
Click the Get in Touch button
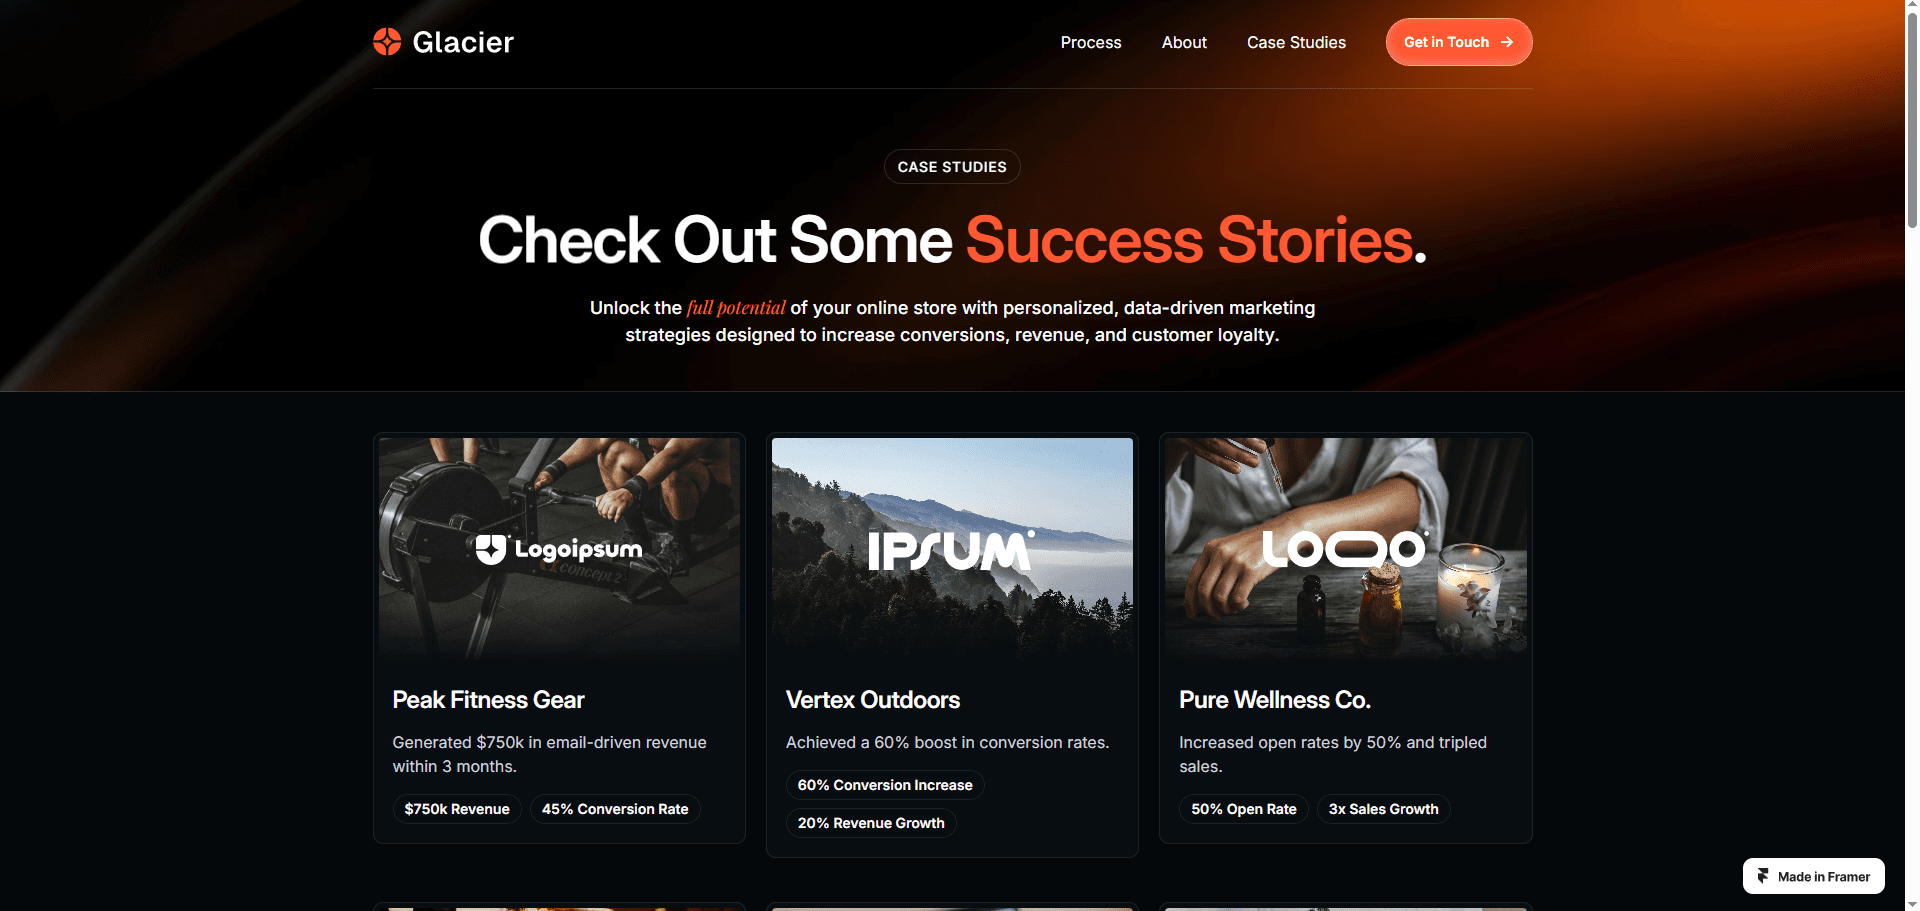tap(1459, 42)
